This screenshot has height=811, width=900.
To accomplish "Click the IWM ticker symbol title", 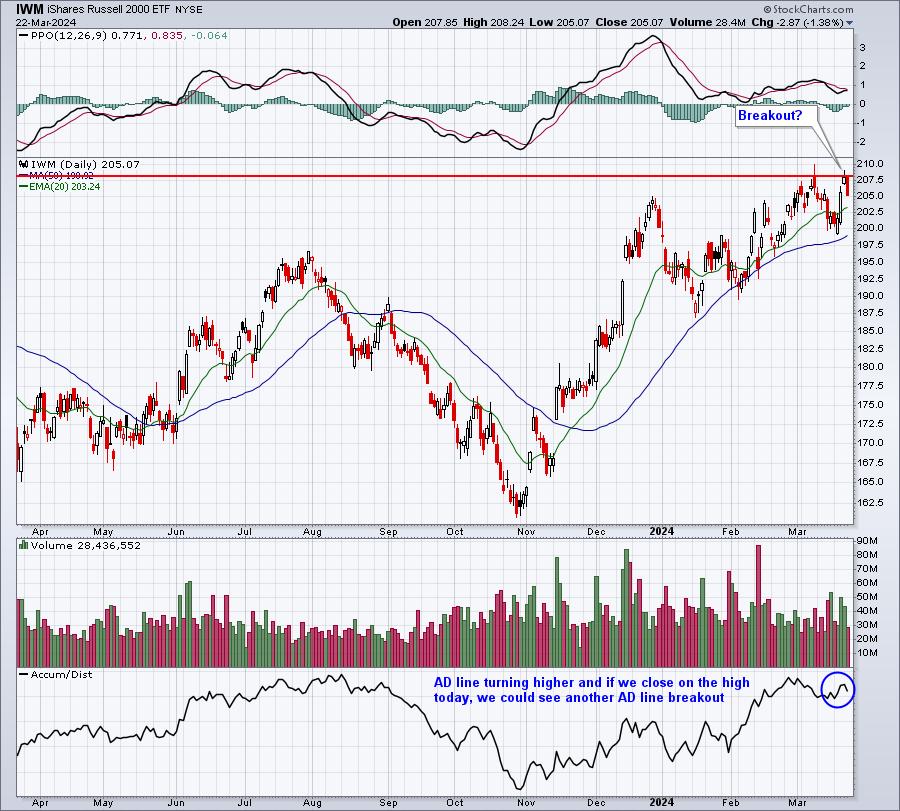I will pos(30,8).
